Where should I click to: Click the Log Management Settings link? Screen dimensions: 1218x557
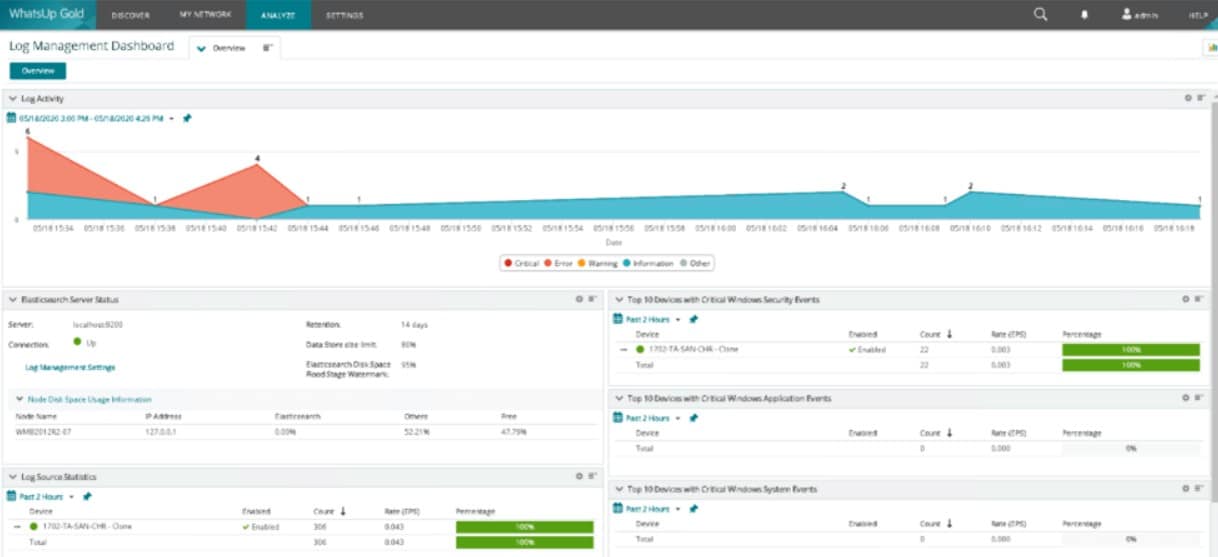tap(70, 367)
